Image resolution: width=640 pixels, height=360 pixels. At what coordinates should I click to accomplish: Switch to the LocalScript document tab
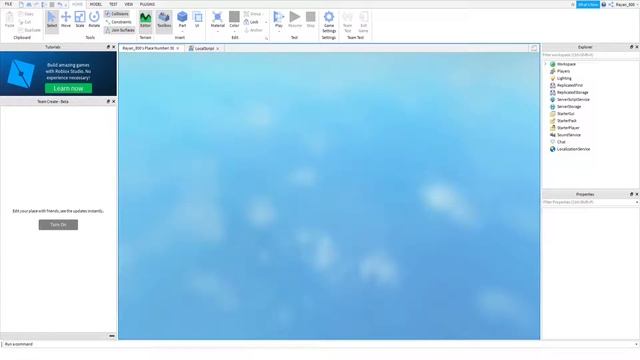pos(204,48)
